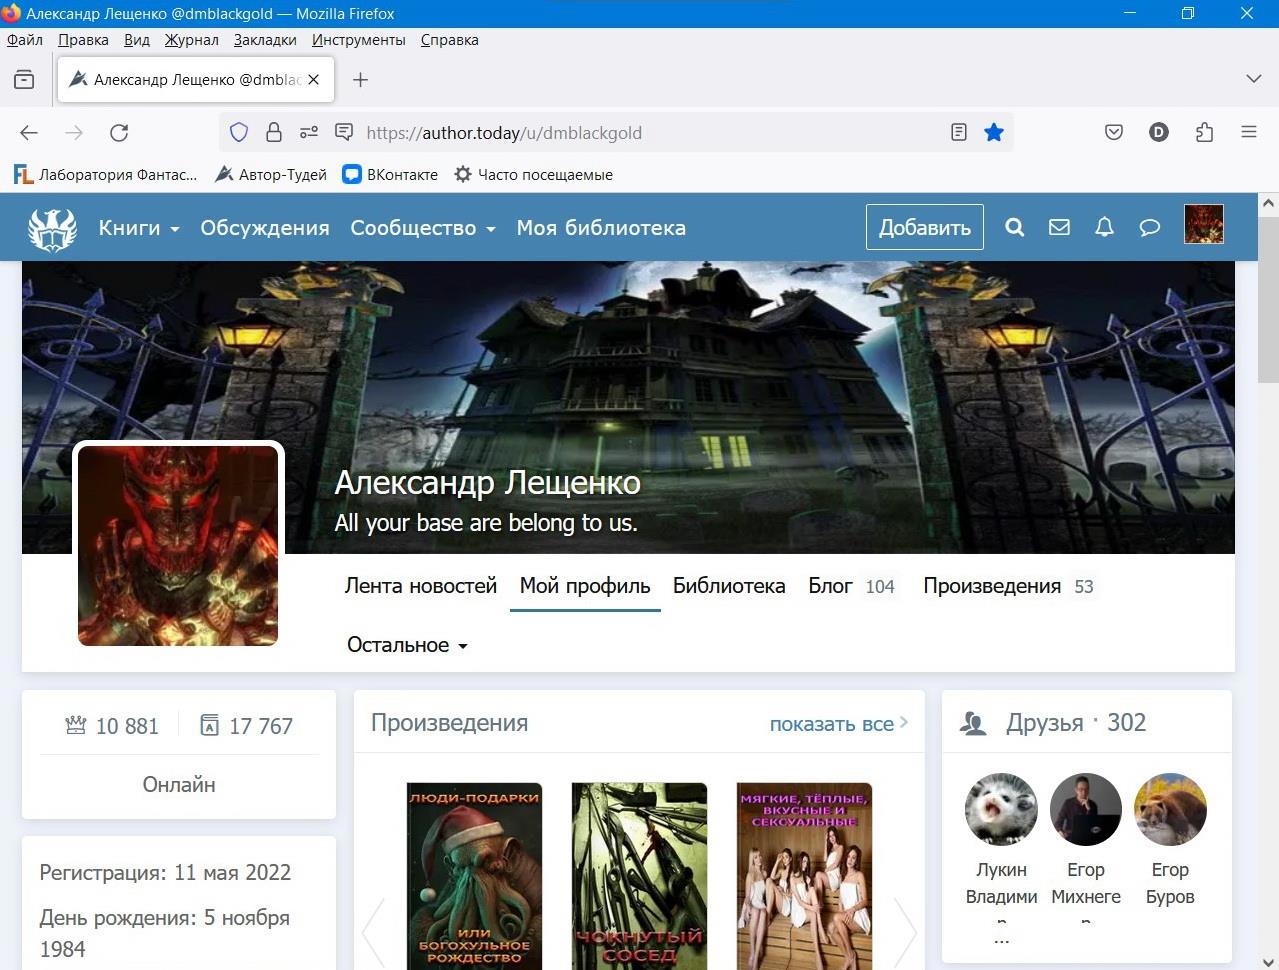Open messages via the envelope icon
The image size is (1279, 970).
coord(1059,228)
